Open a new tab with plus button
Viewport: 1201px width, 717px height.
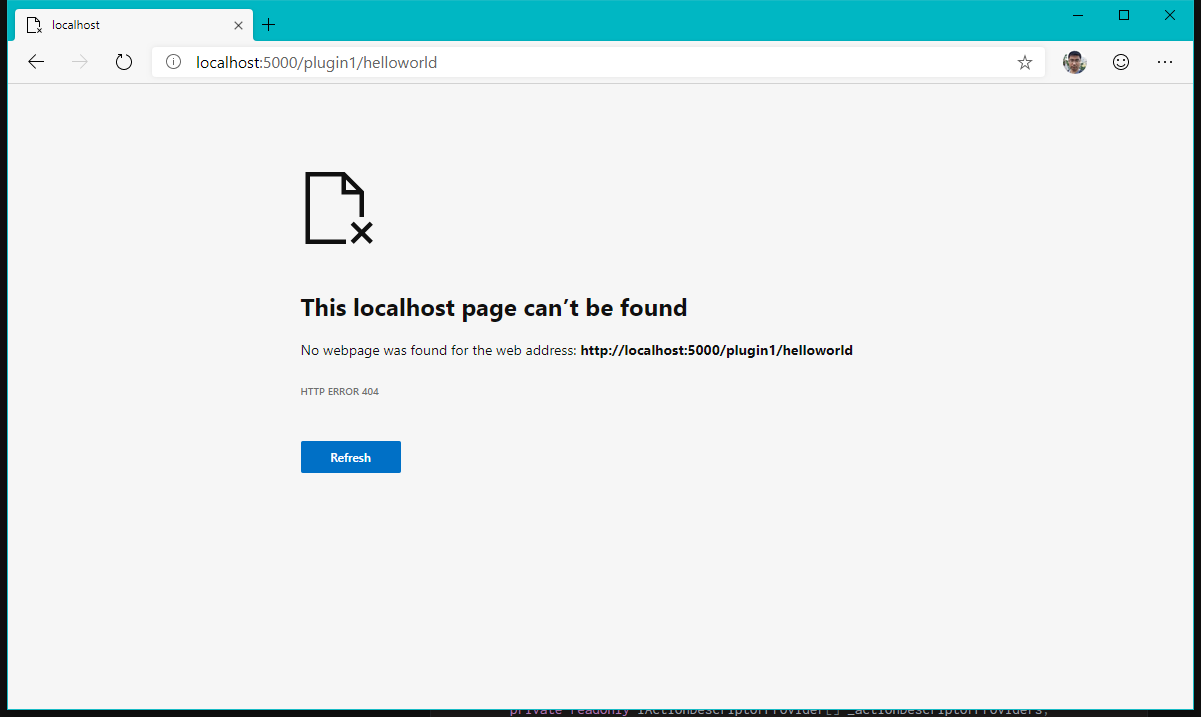pos(268,24)
